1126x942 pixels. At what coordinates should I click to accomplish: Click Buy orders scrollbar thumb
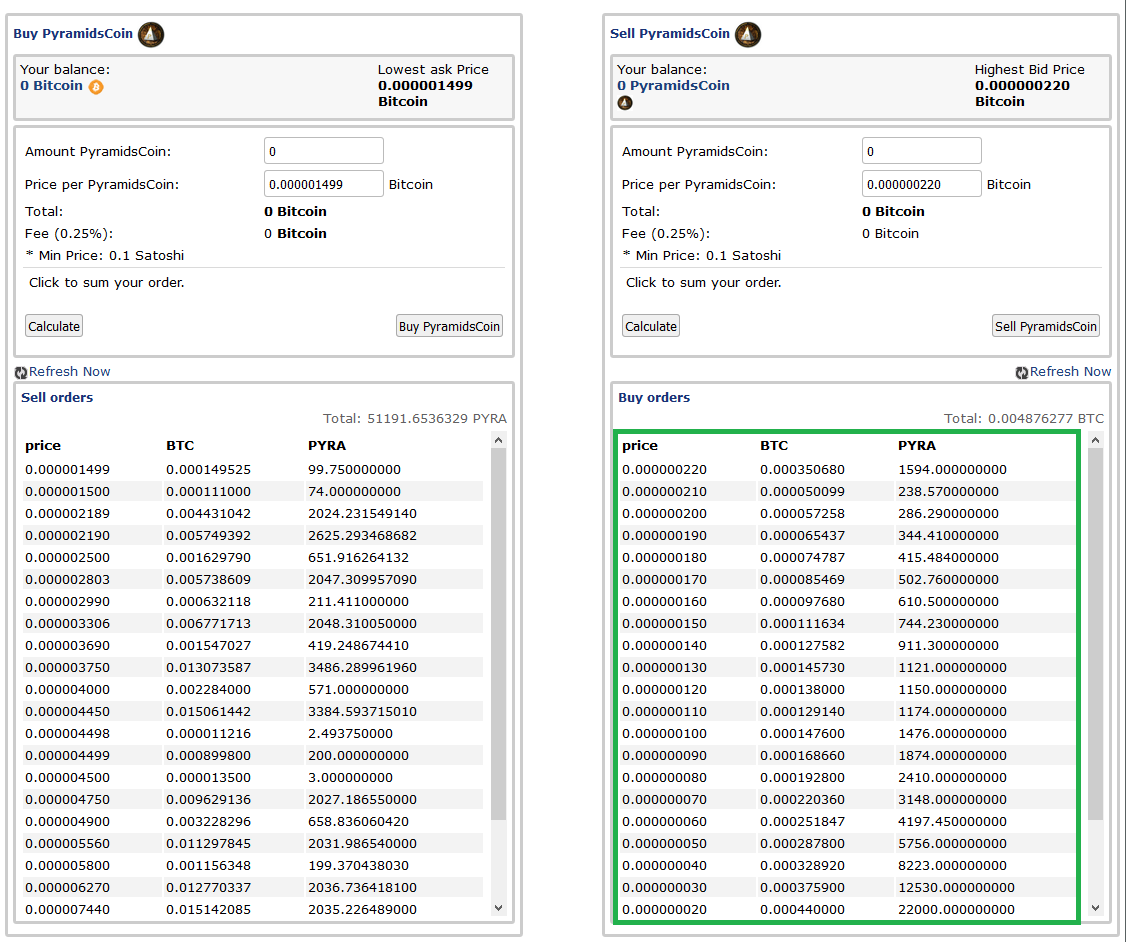1095,634
